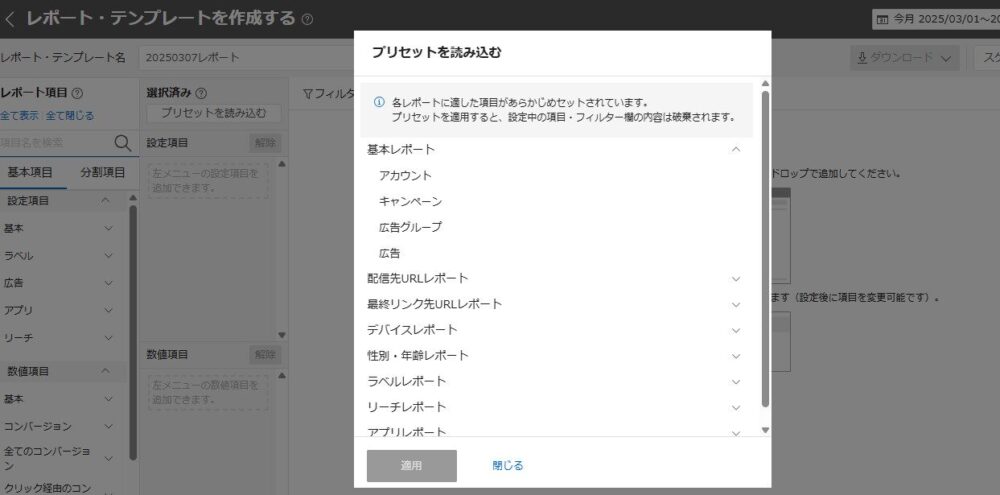Switch to 分割項目 tab
This screenshot has height=495, width=1000.
point(103,172)
